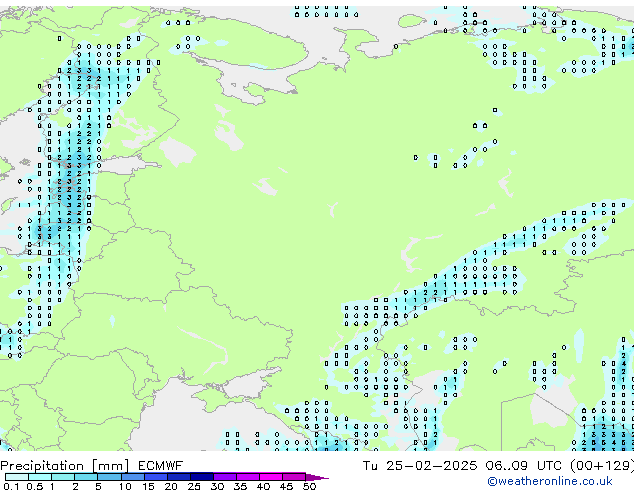
Task: Click the 35–40 mm legend color box
Action: [248, 477]
